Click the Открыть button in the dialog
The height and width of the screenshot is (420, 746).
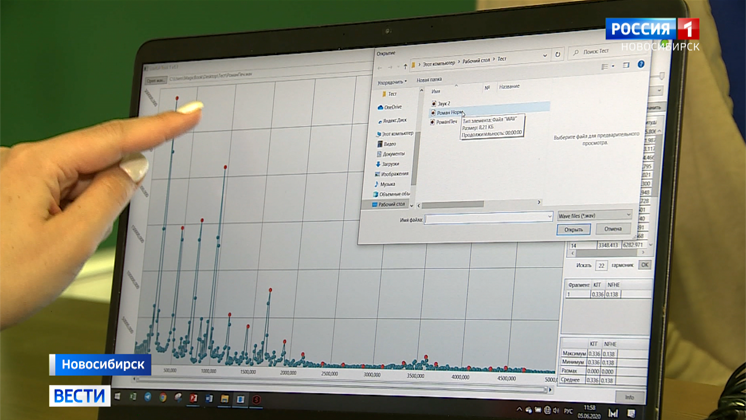coord(573,229)
